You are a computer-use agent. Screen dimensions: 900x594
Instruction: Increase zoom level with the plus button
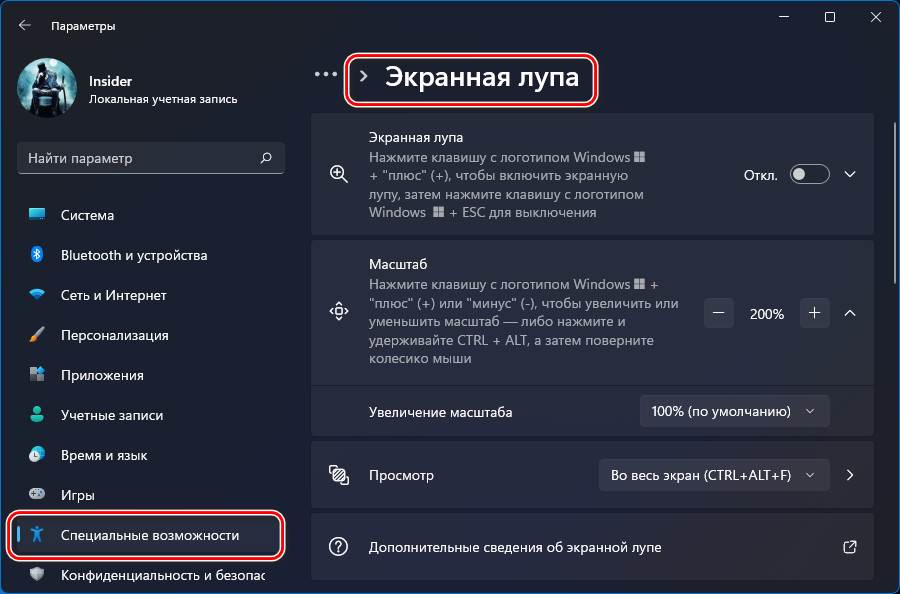[814, 313]
